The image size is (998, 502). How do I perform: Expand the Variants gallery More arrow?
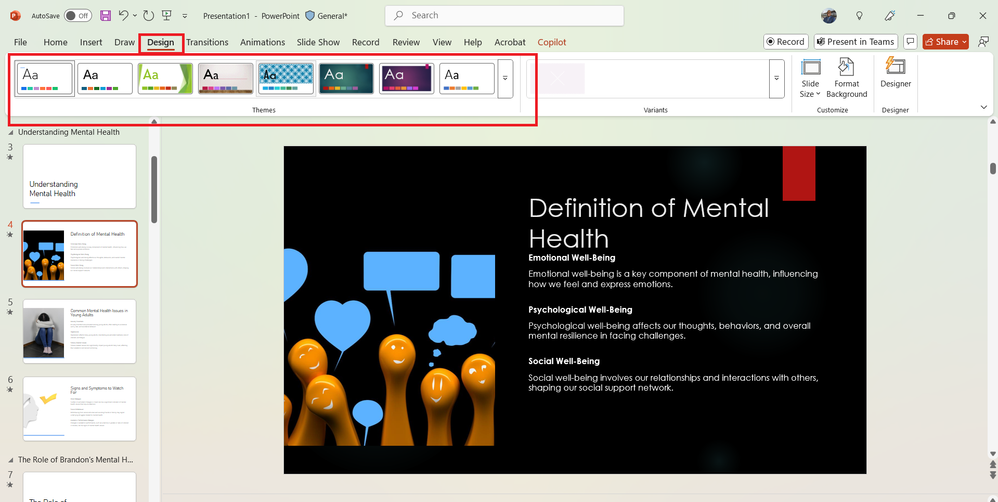pos(777,78)
